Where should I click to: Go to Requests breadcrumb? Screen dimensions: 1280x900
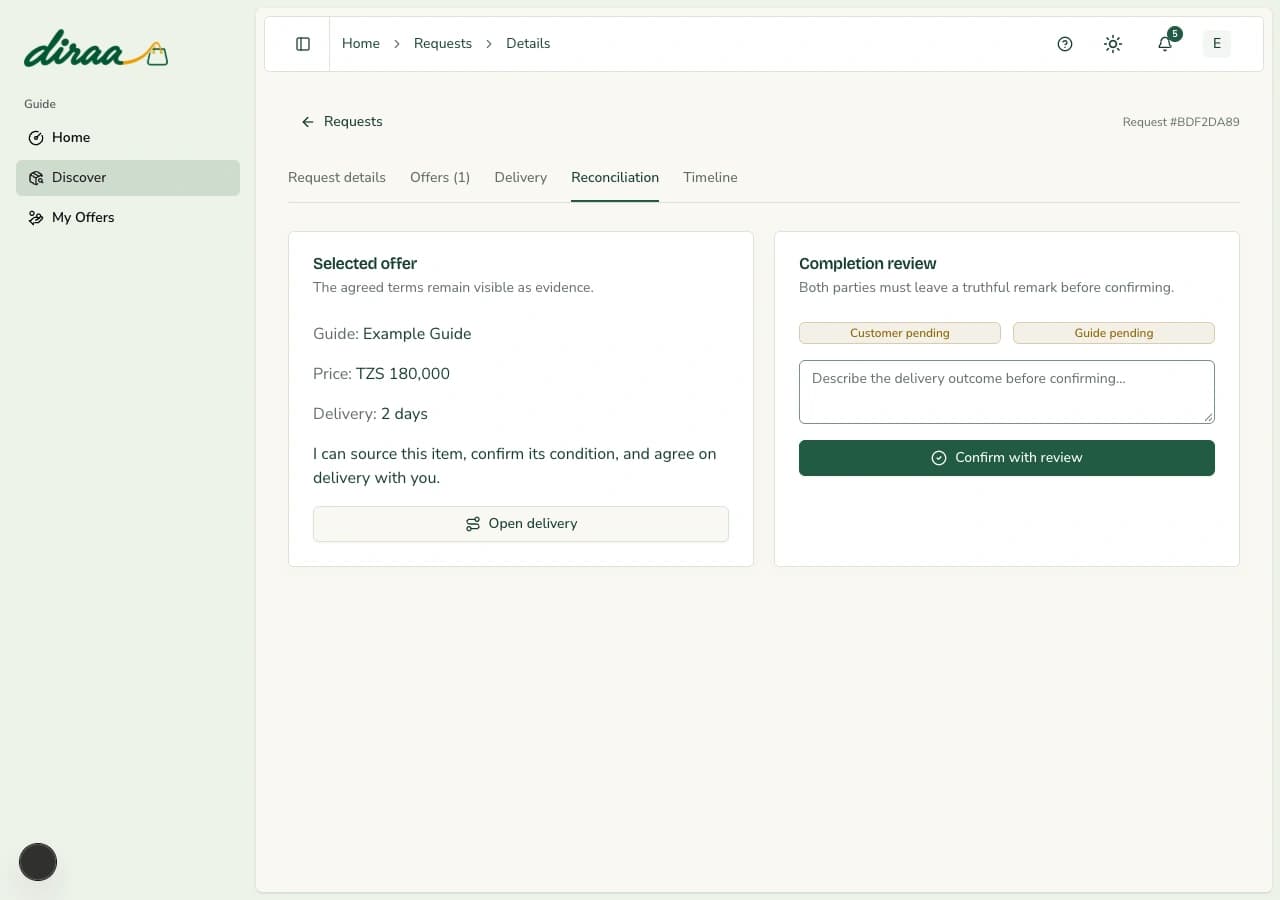coord(443,44)
